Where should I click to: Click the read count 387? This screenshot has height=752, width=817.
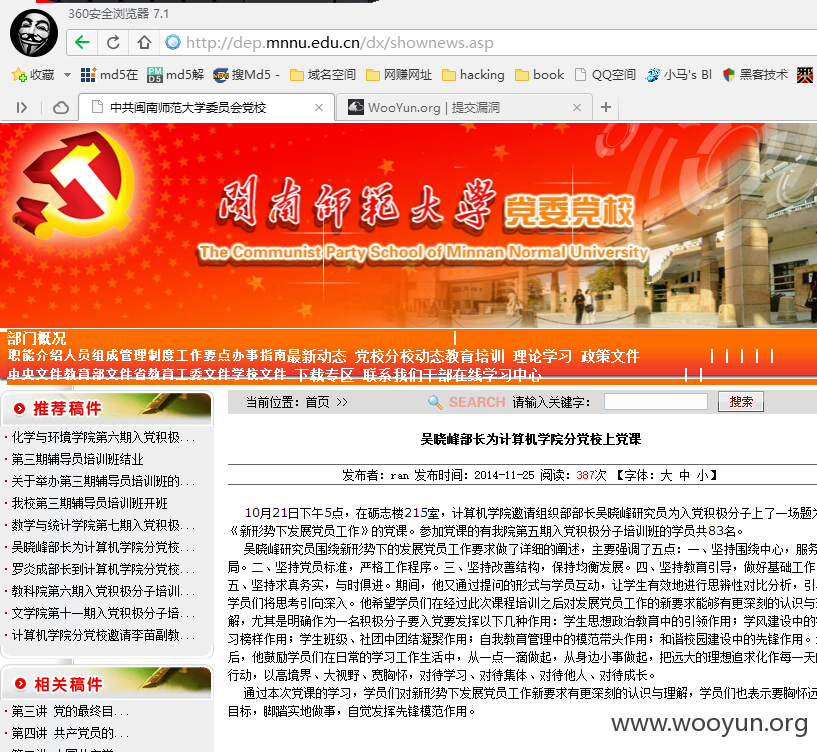(585, 475)
